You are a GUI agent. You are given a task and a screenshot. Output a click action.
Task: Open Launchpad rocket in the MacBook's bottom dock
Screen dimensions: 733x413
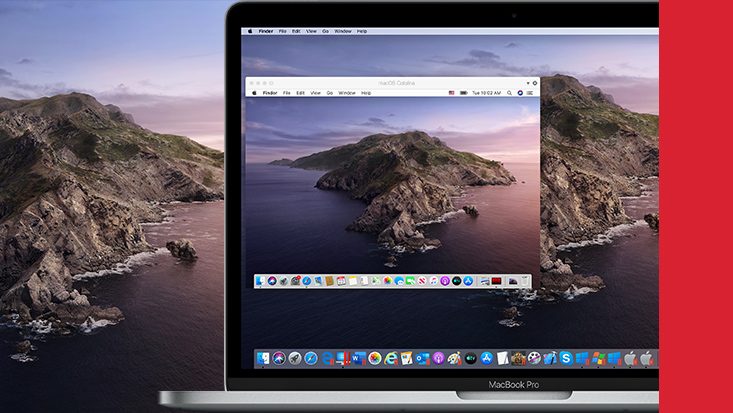(x=295, y=358)
